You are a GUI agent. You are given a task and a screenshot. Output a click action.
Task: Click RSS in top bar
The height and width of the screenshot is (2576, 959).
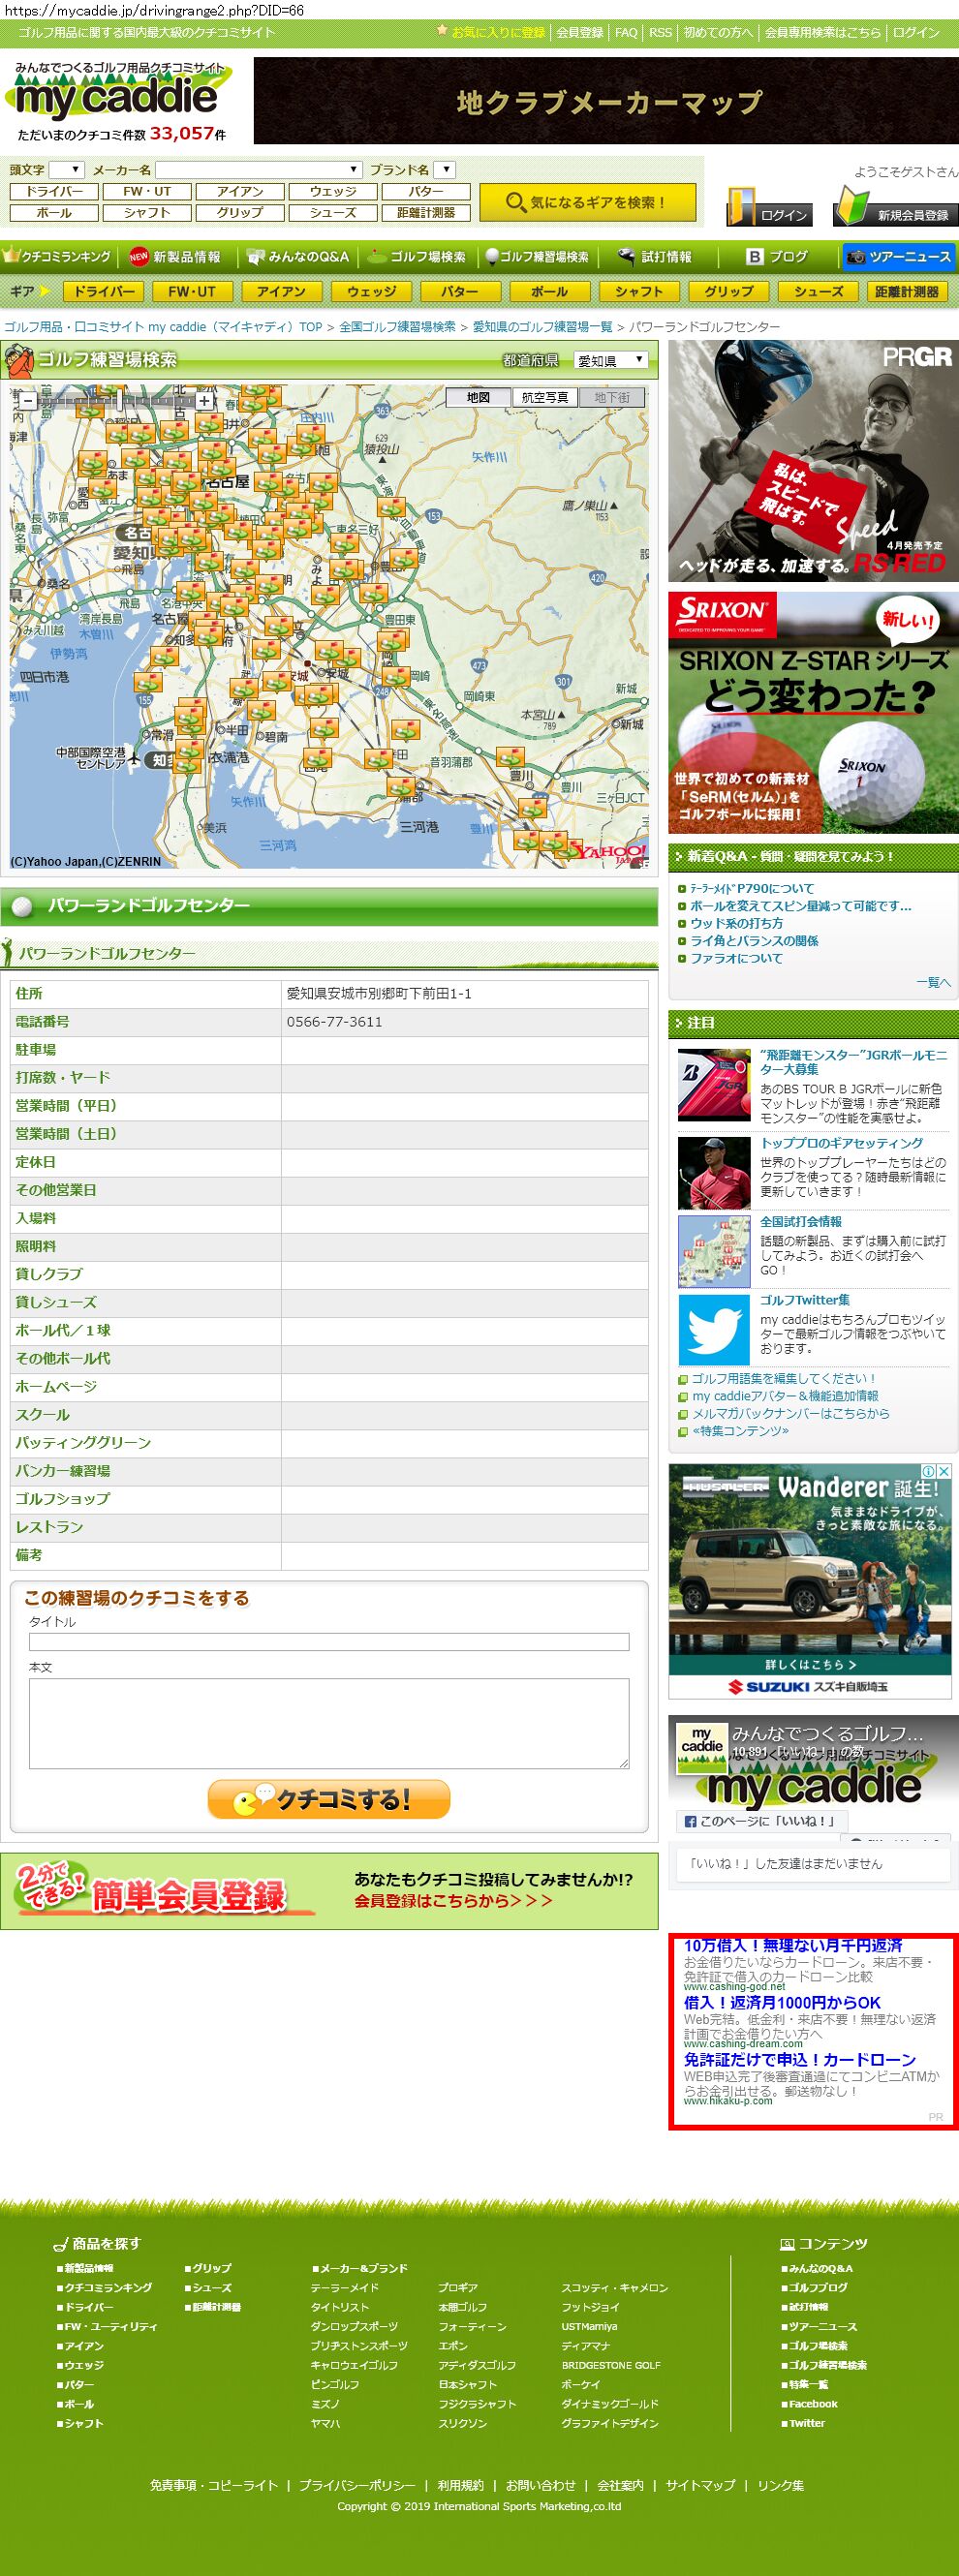660,32
